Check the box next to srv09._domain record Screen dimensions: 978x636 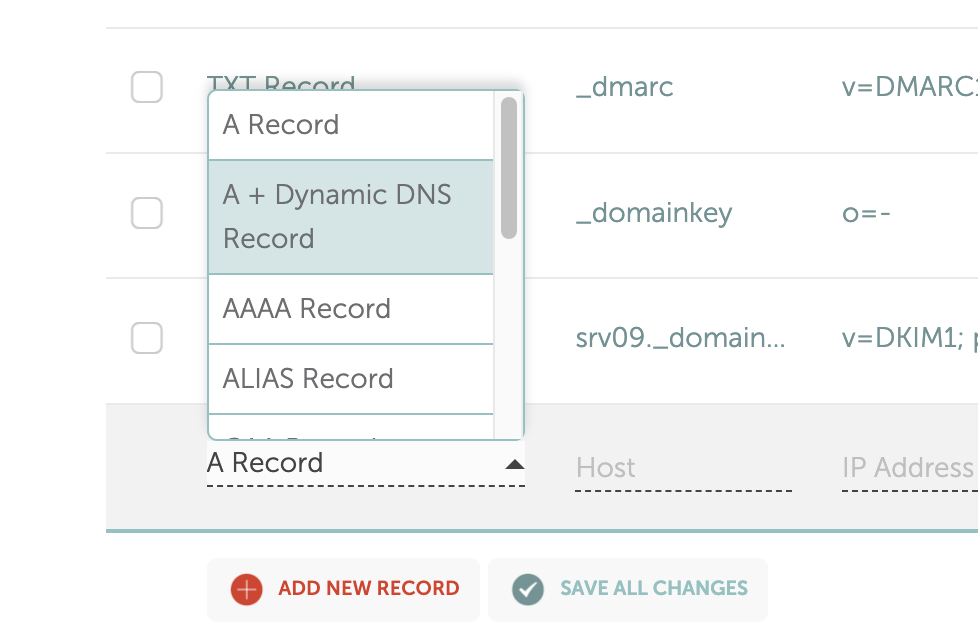coord(147,338)
